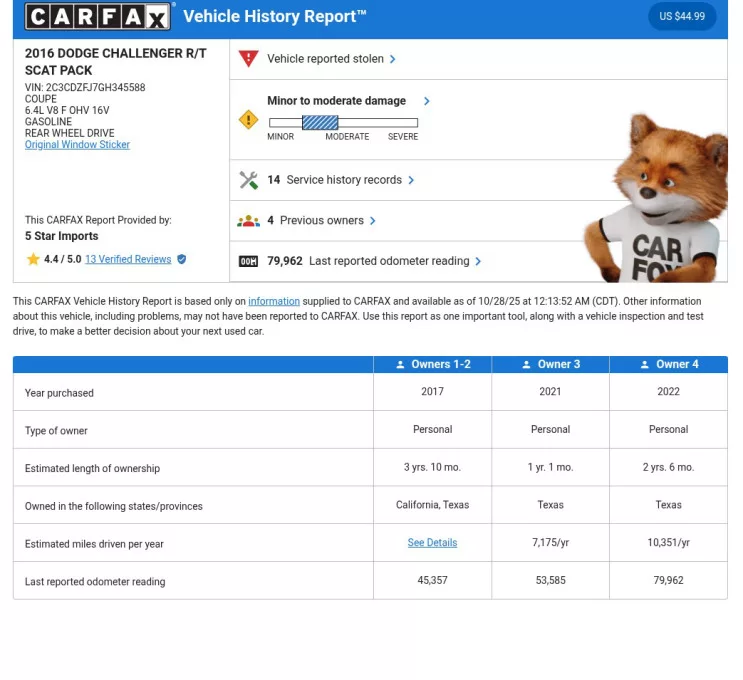Open the 4 Previous owners section arrow
The image size is (743, 680).
click(373, 221)
